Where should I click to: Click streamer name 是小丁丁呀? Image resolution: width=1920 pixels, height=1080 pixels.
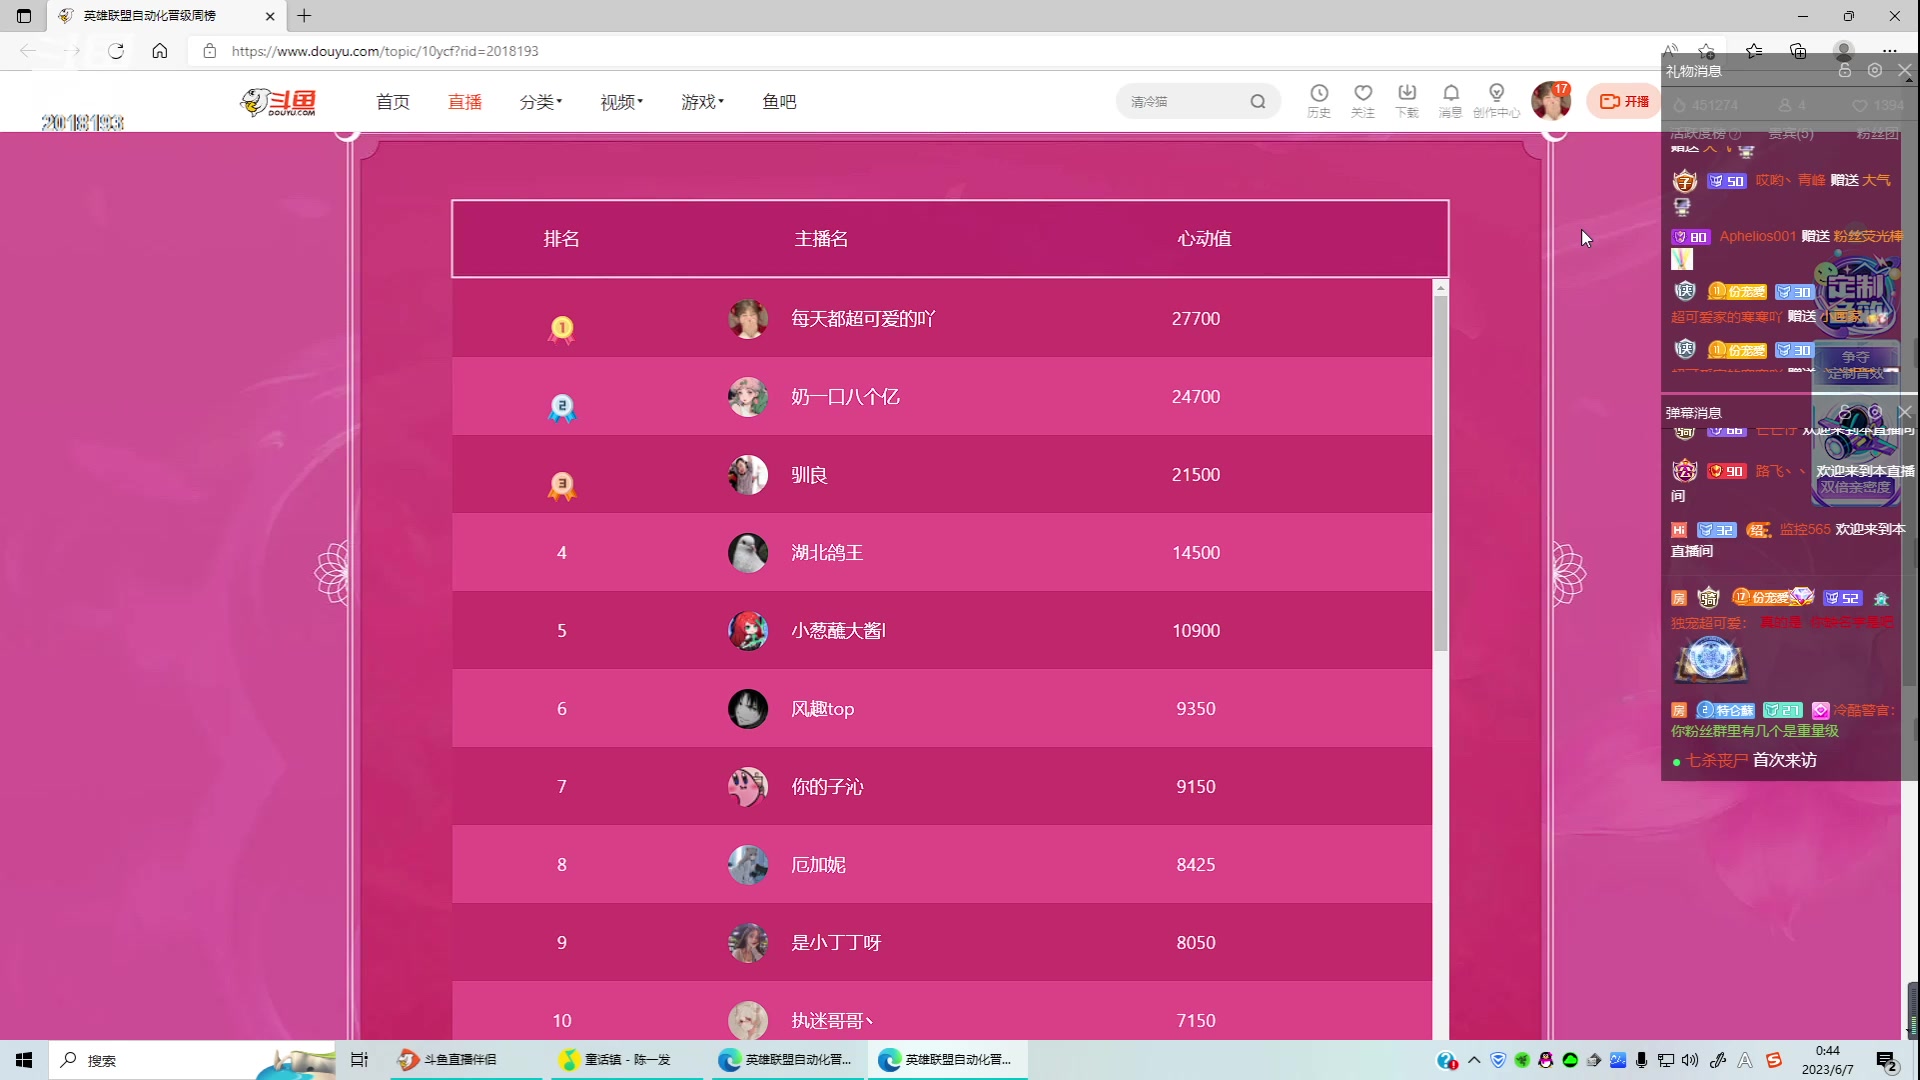coord(836,943)
